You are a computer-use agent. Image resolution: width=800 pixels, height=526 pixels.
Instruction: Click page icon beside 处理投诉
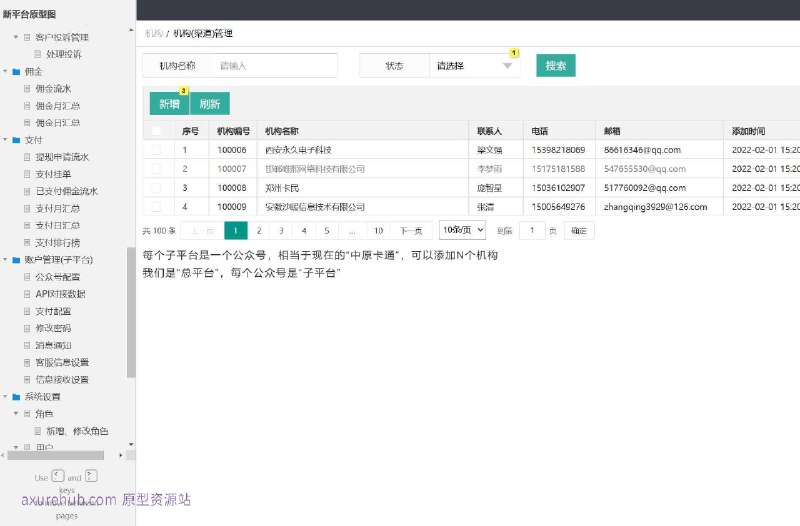[x=38, y=54]
